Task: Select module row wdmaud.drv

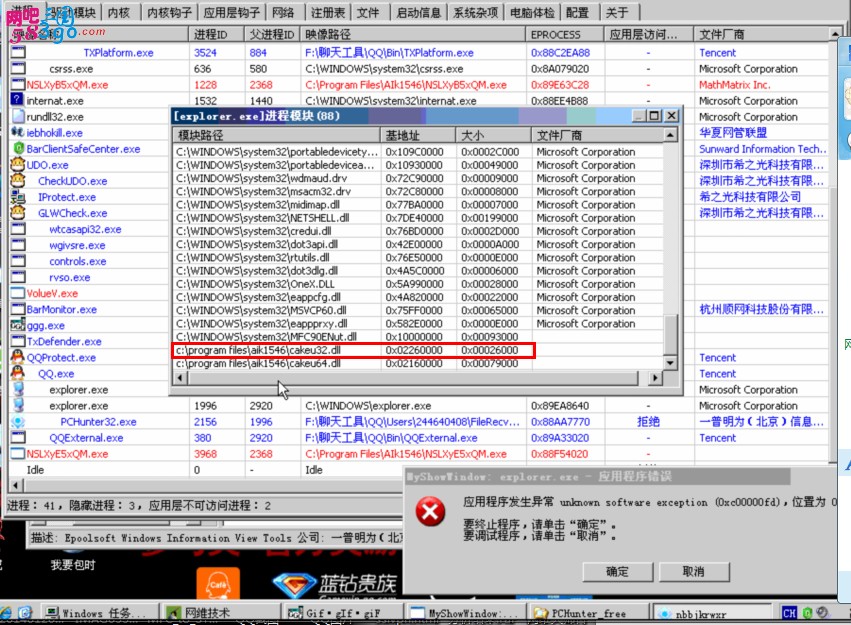Action: click(418, 178)
